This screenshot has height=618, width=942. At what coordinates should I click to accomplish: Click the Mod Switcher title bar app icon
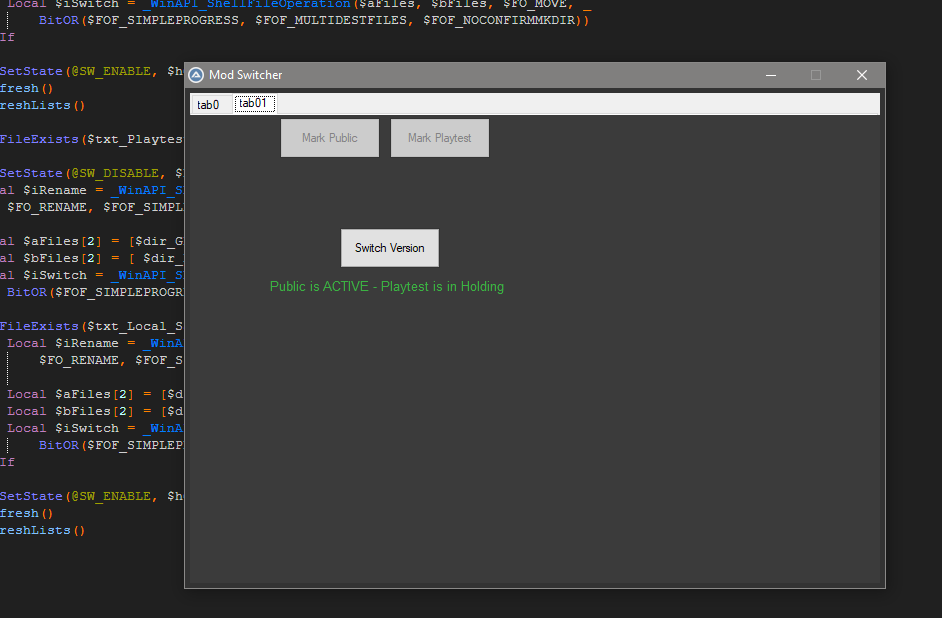point(196,75)
